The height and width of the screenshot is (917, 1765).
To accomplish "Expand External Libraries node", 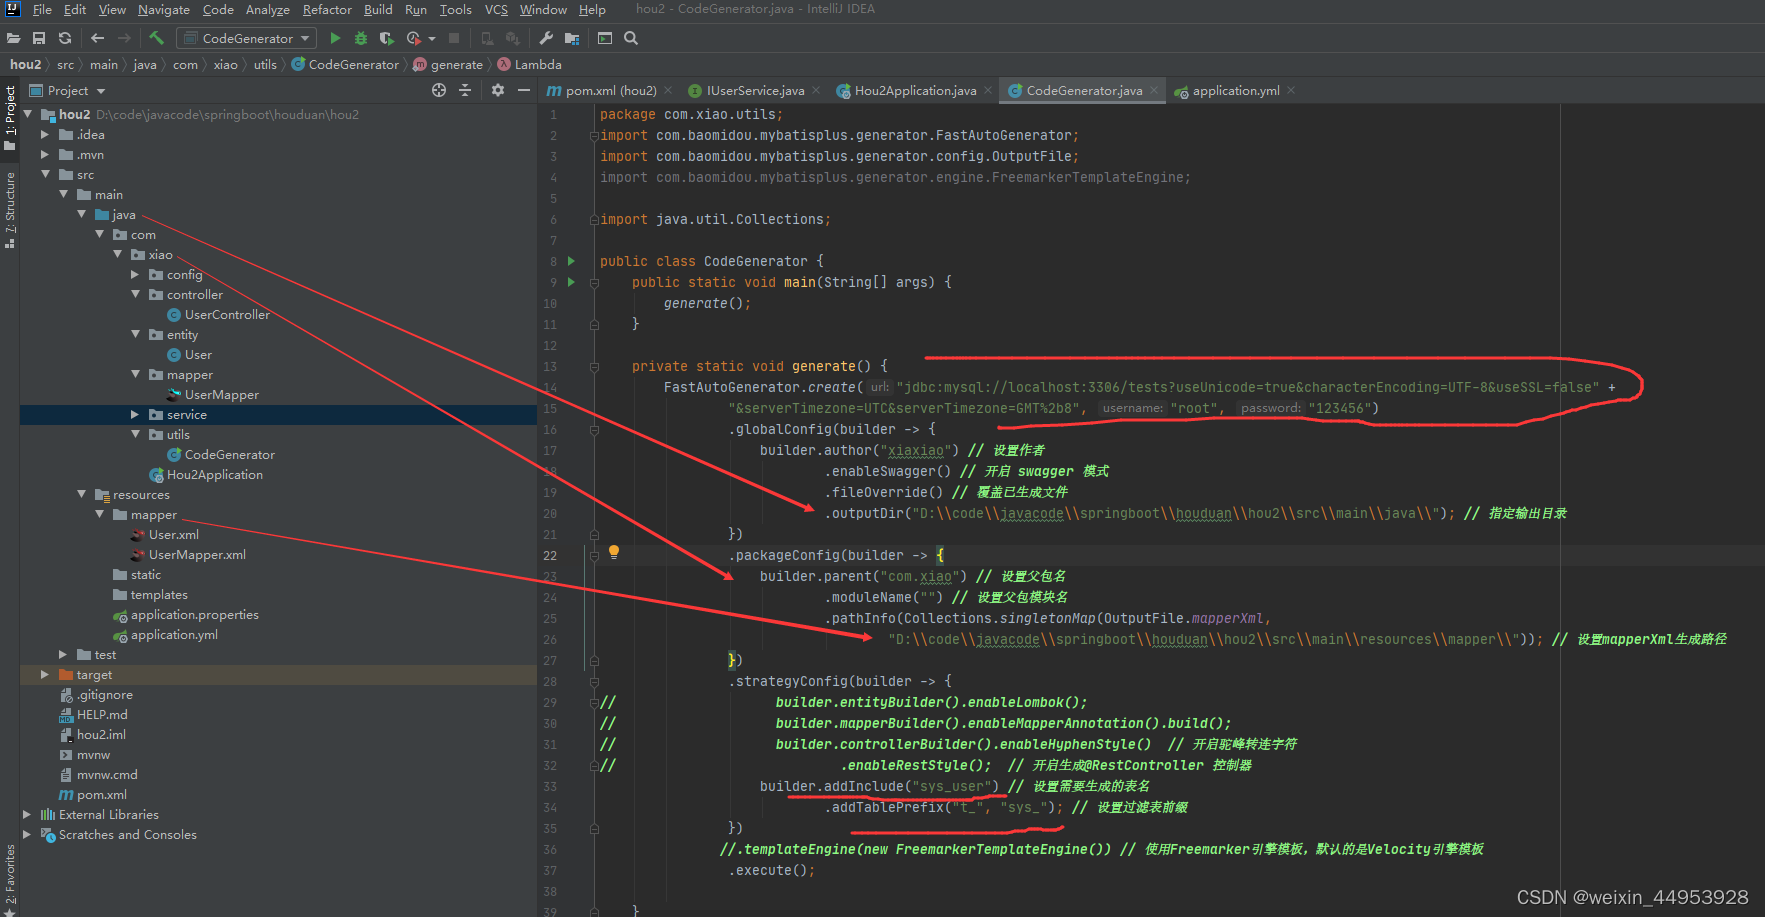I will point(27,814).
